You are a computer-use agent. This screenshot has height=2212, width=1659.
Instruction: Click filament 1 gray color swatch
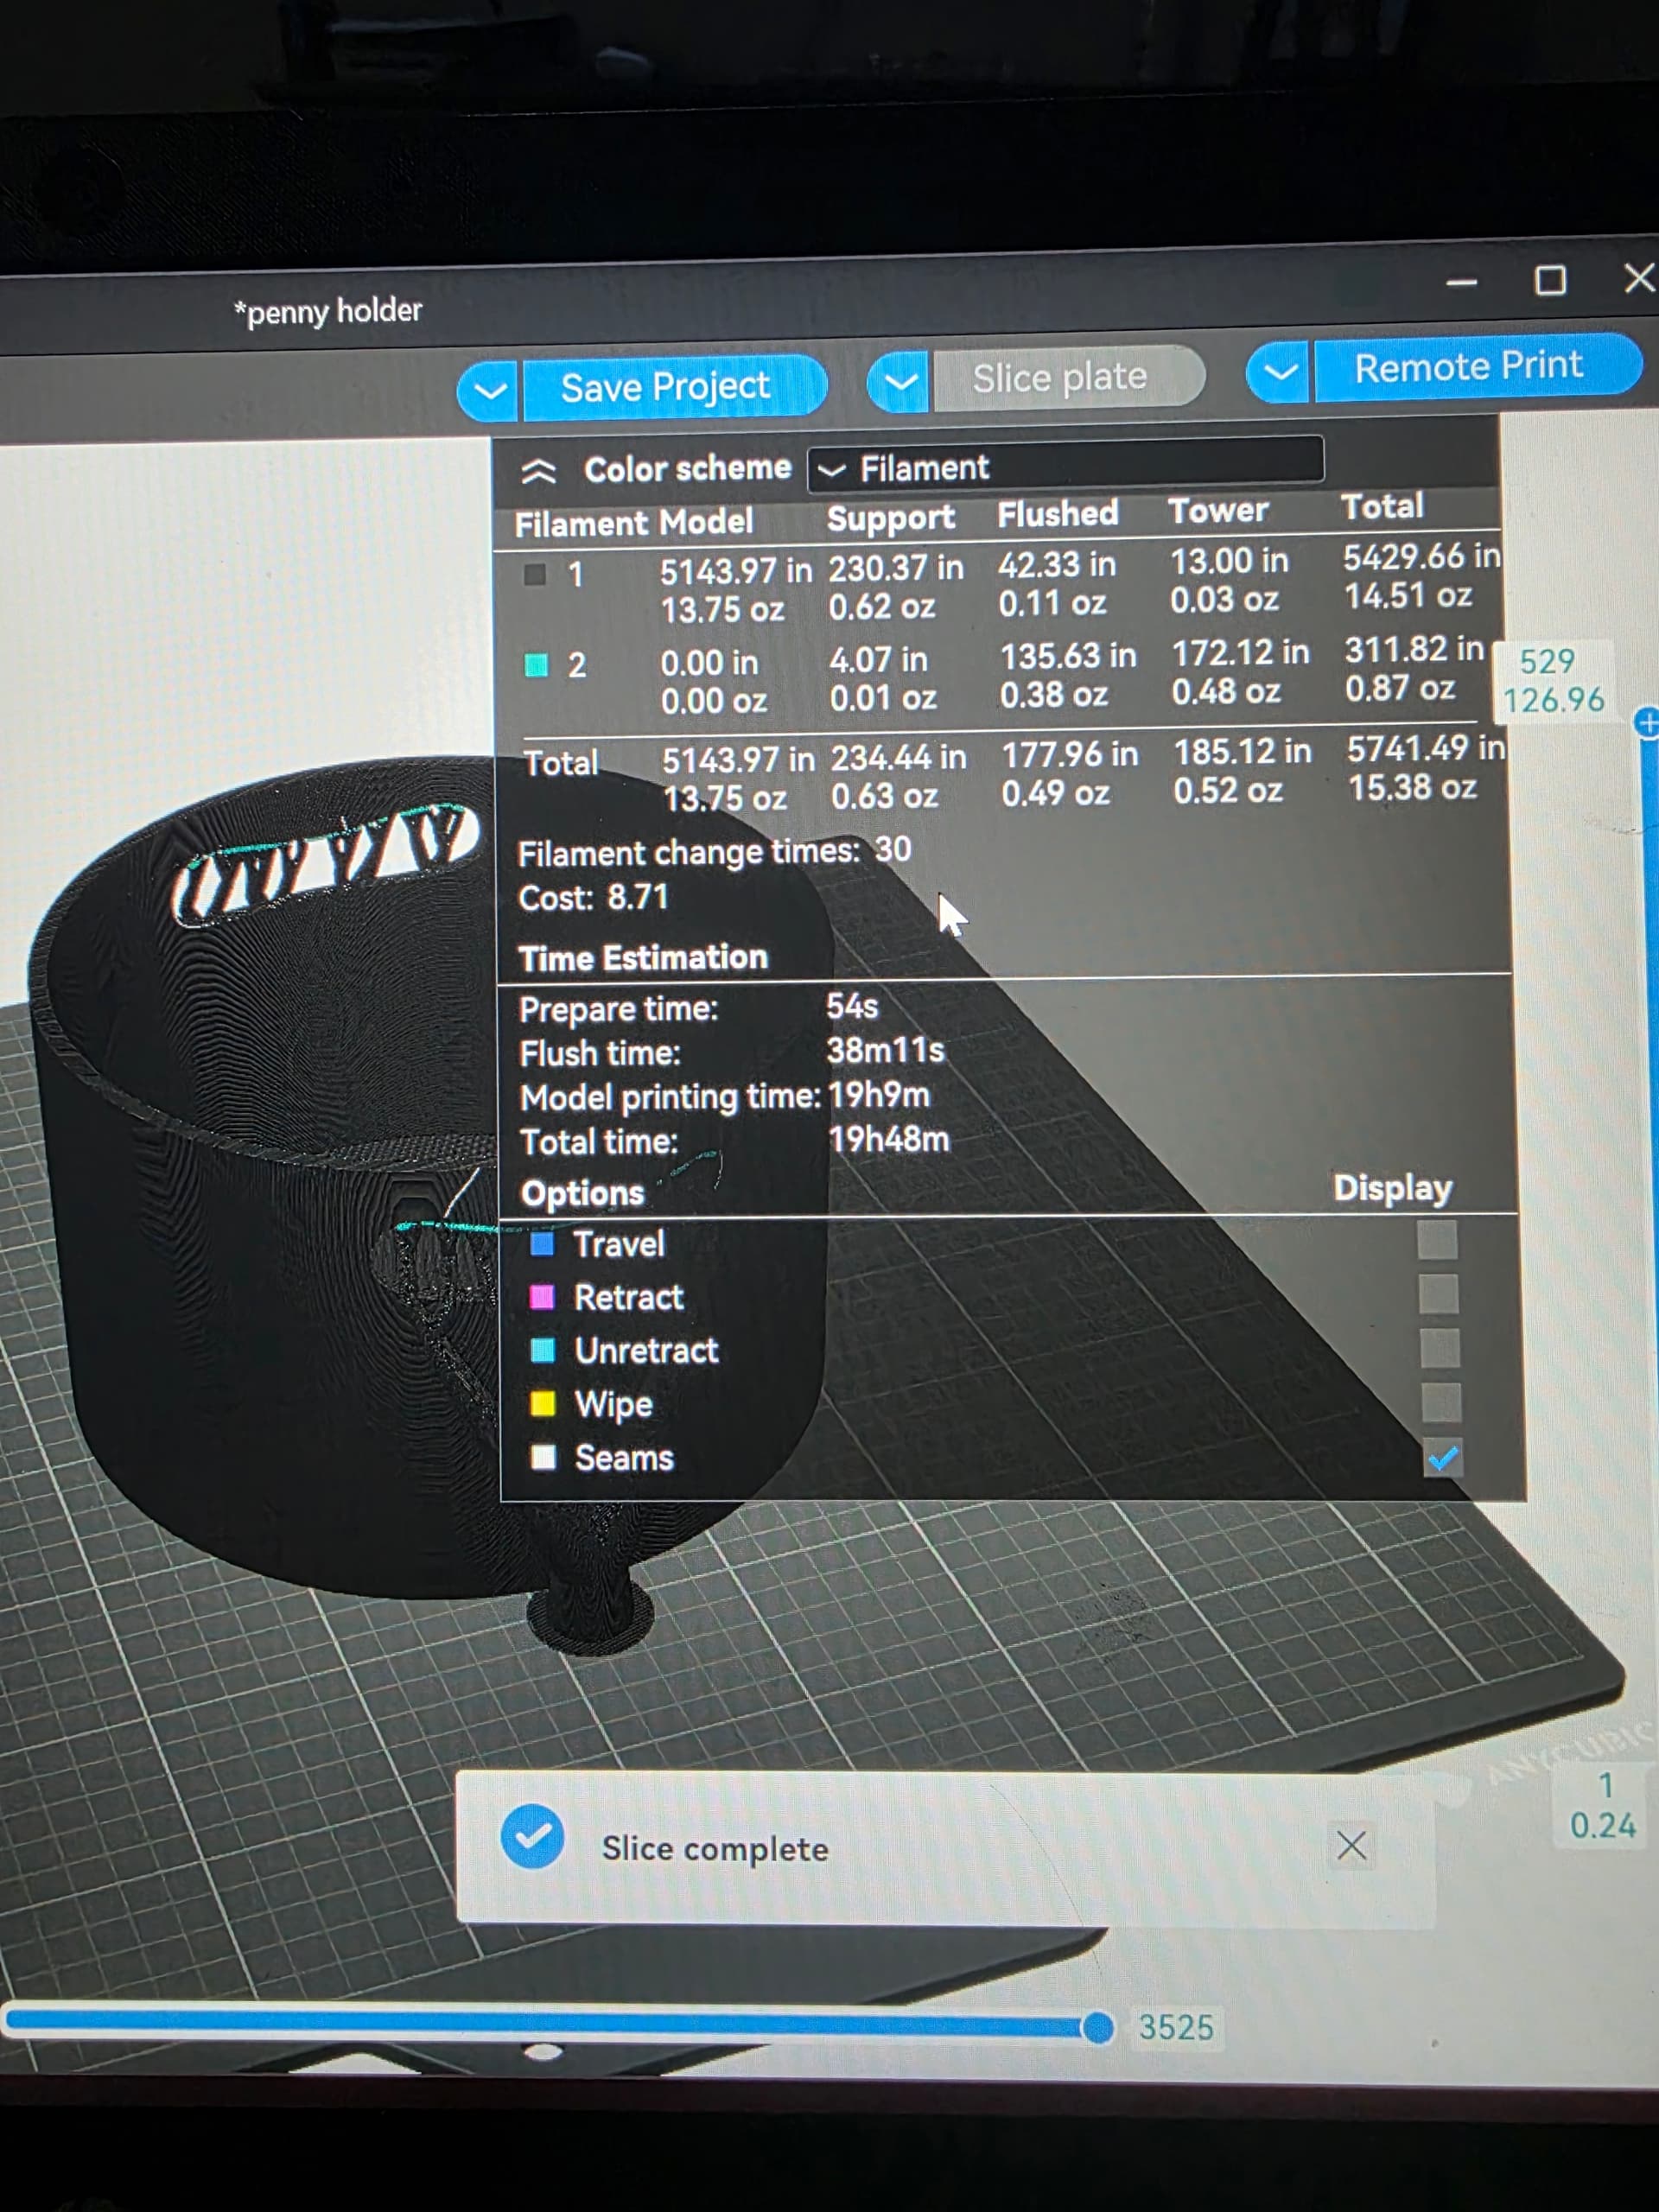coord(535,574)
